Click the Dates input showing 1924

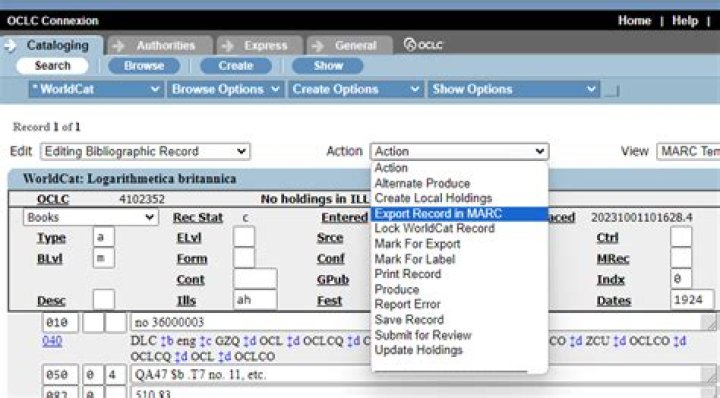[692, 300]
